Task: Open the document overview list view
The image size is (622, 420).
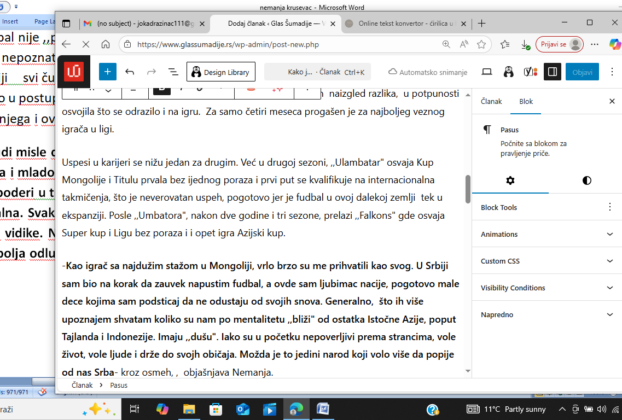Action: (172, 72)
